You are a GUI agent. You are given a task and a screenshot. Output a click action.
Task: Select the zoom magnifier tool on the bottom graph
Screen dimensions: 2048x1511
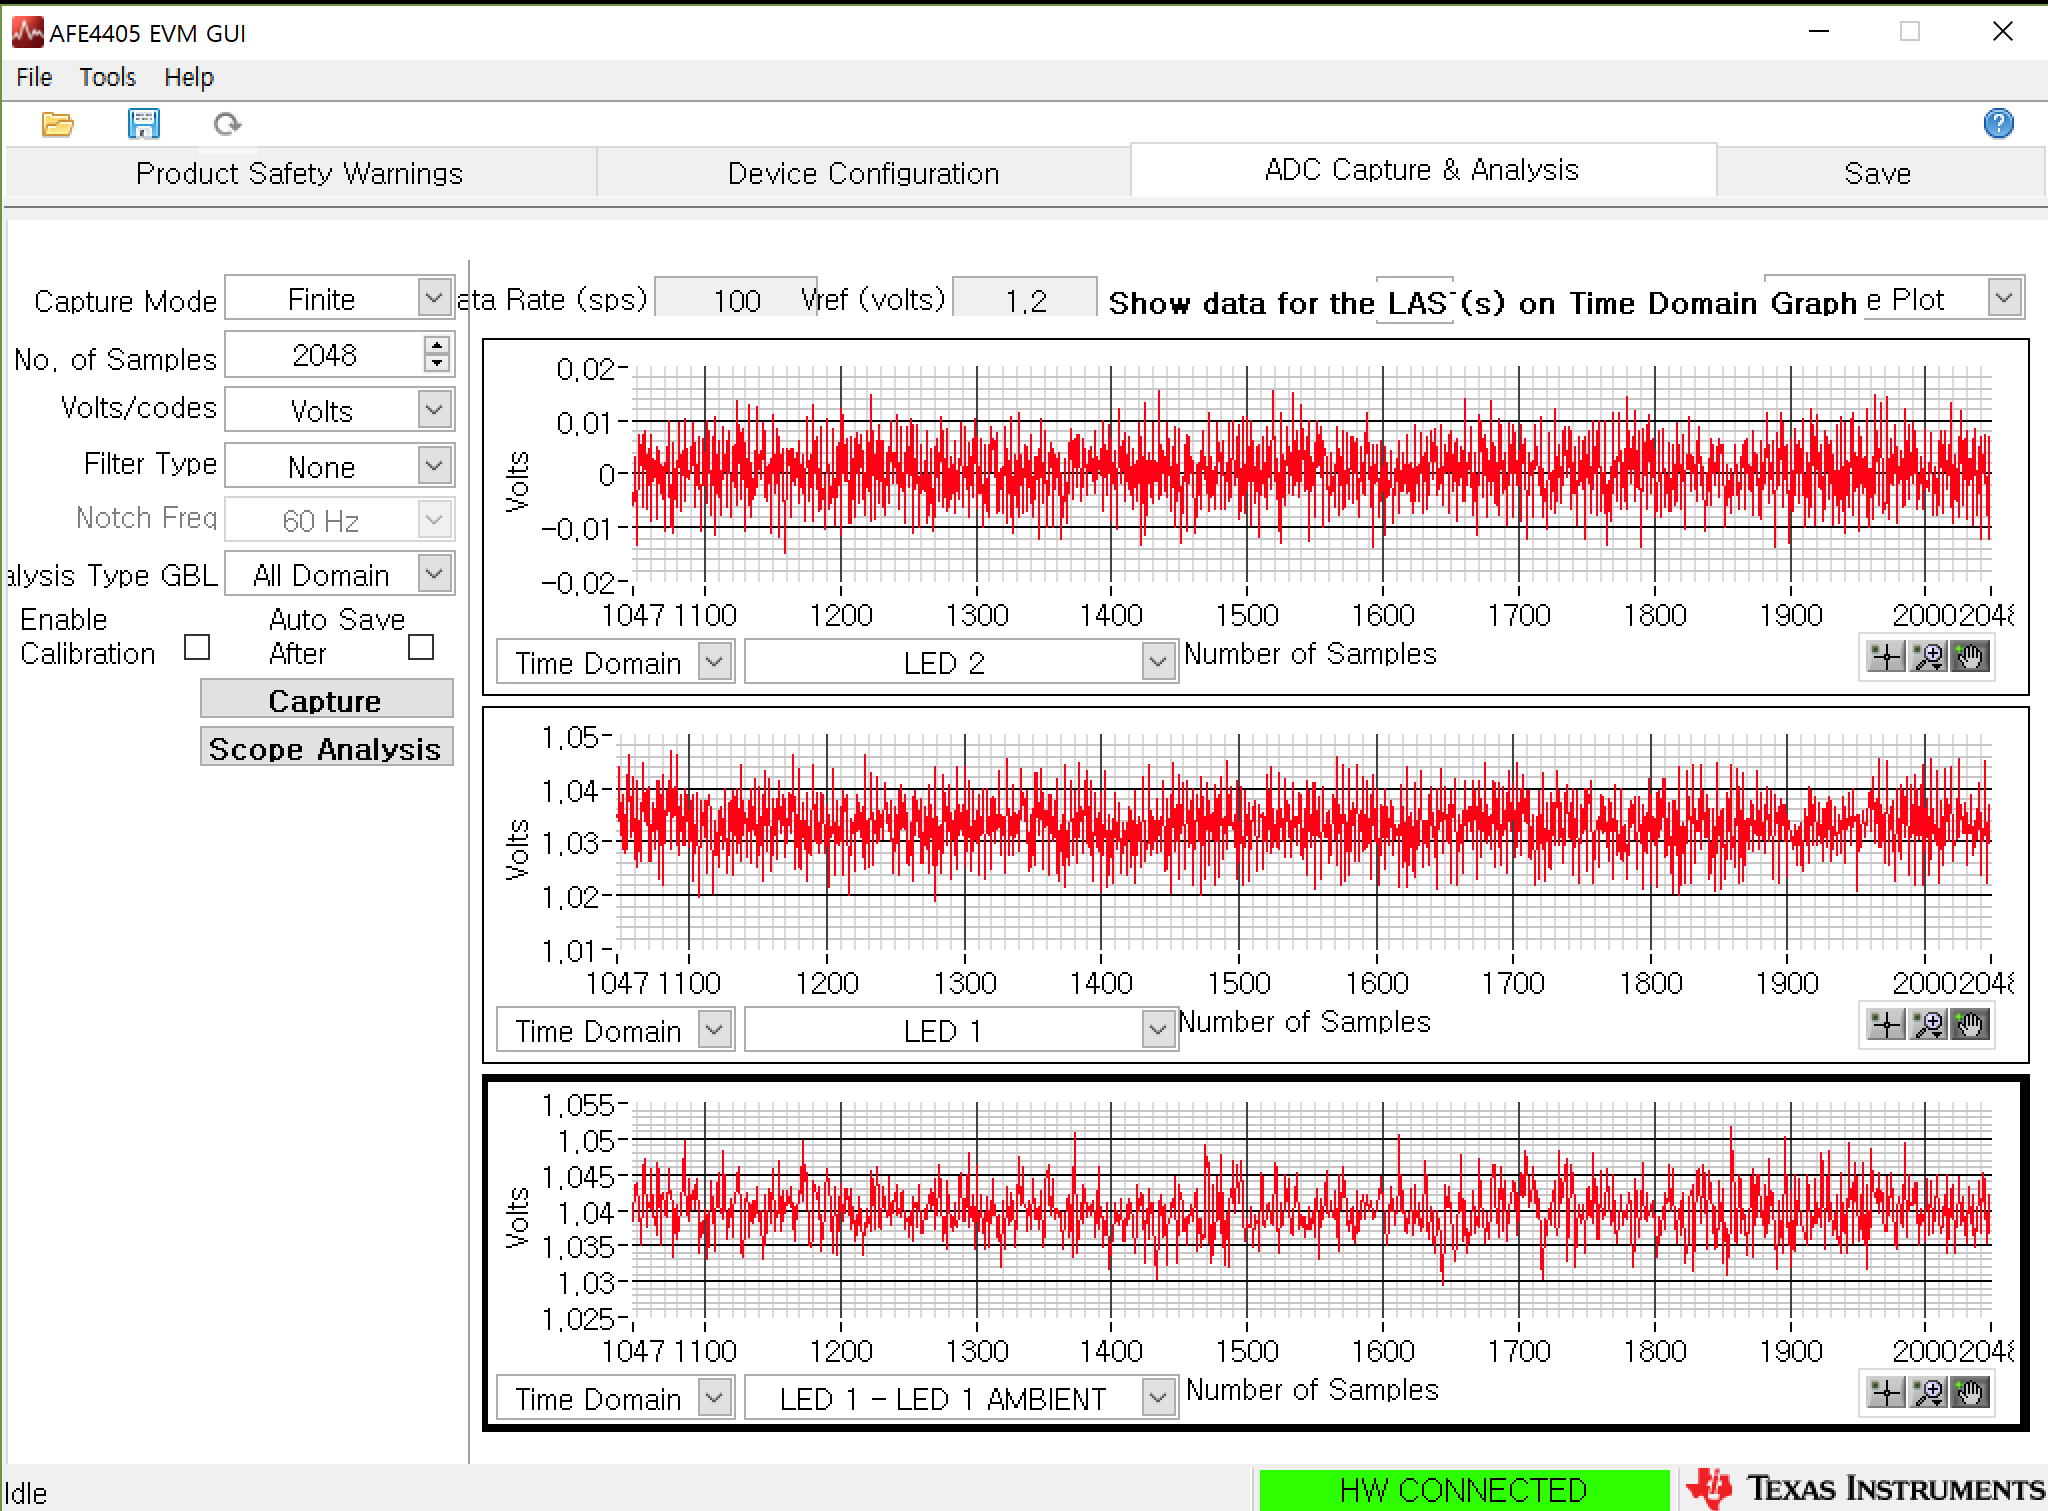point(1928,1393)
